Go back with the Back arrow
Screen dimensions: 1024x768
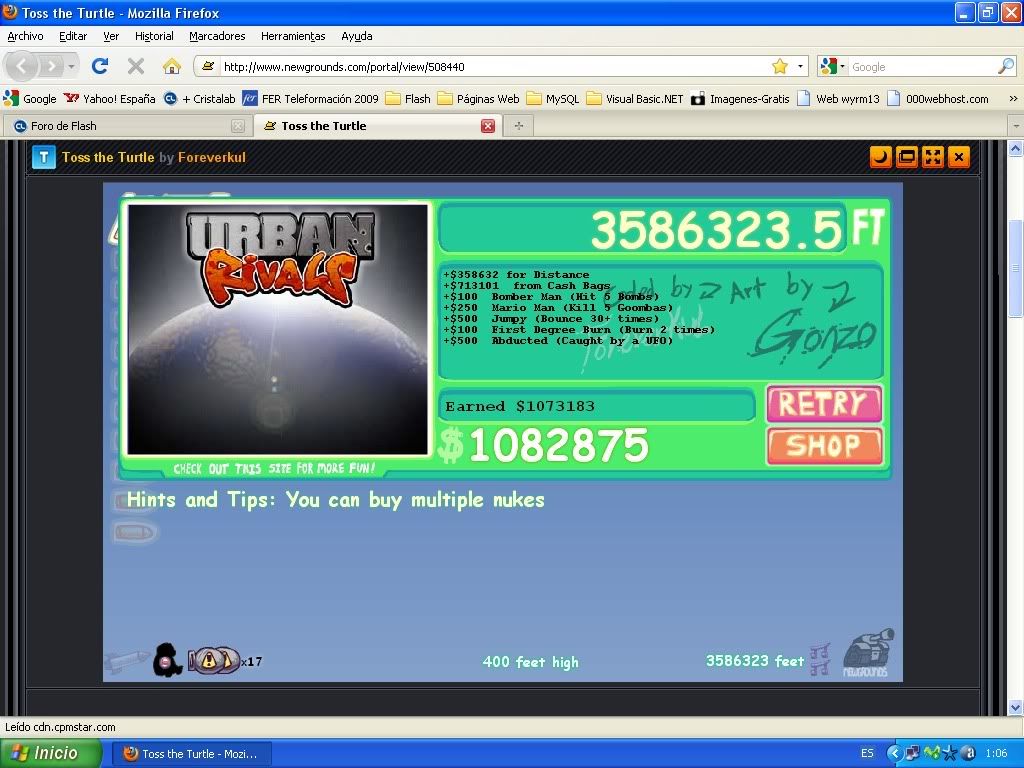click(22, 66)
